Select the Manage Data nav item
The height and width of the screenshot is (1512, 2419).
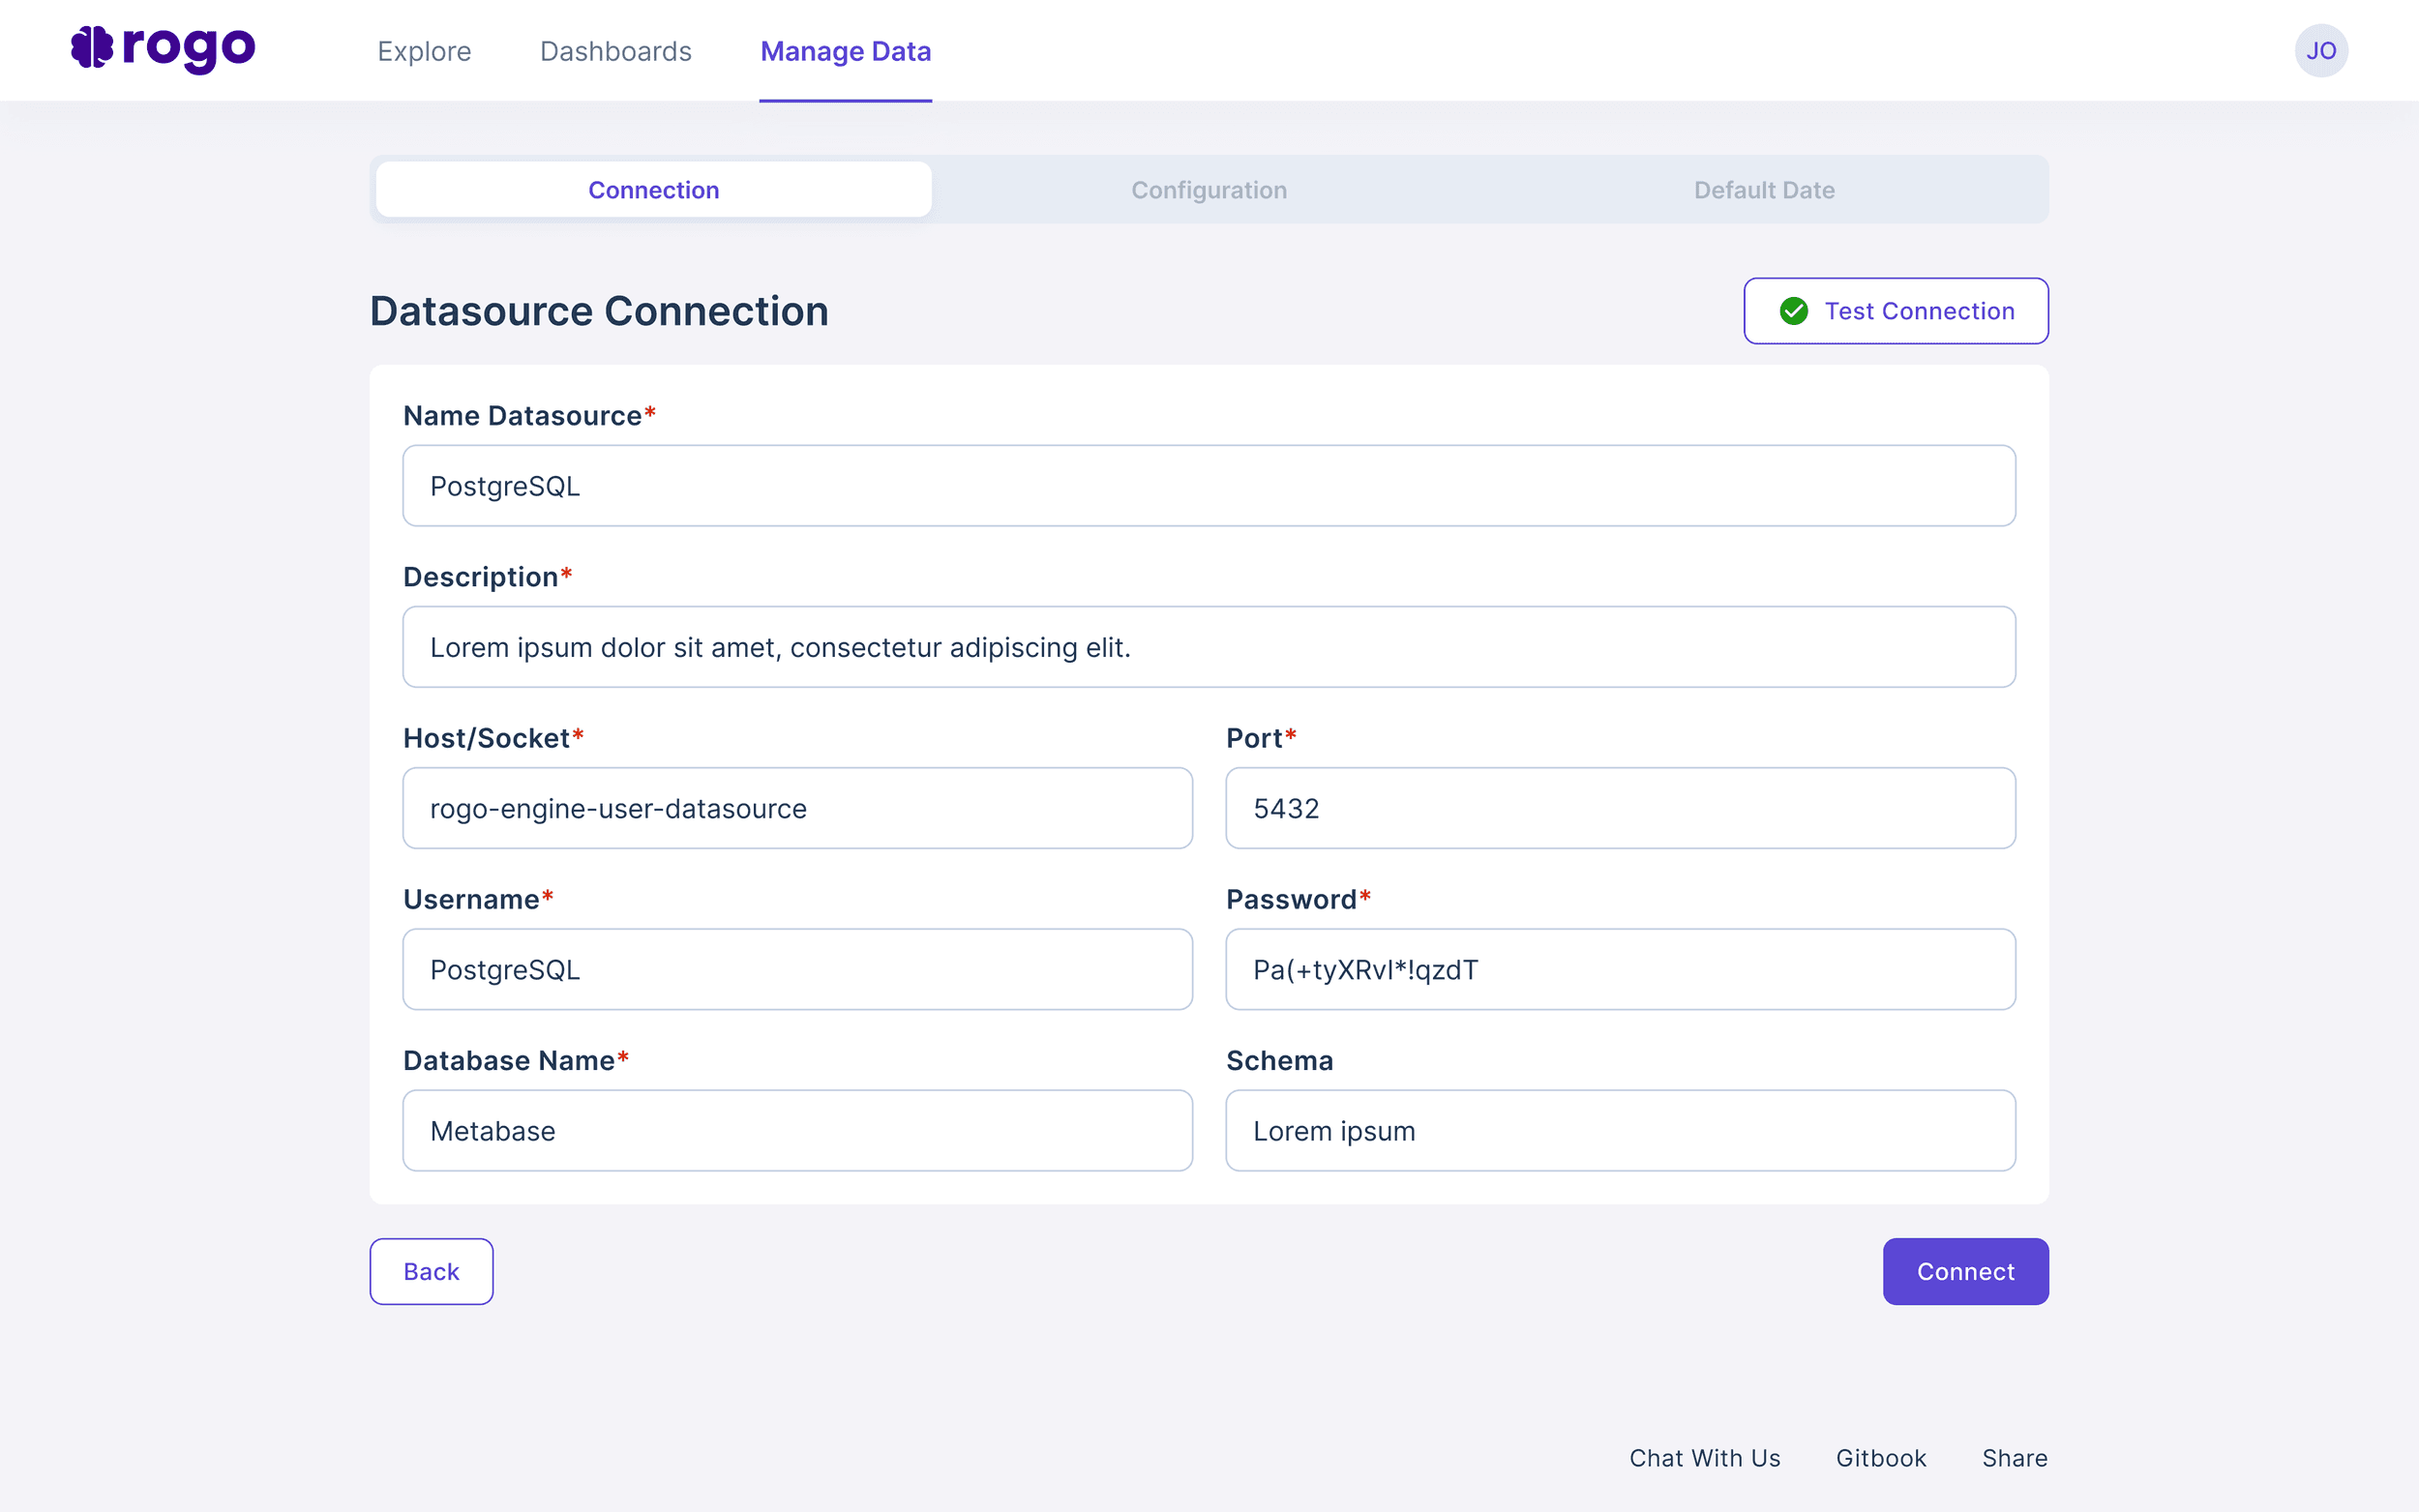tap(845, 51)
